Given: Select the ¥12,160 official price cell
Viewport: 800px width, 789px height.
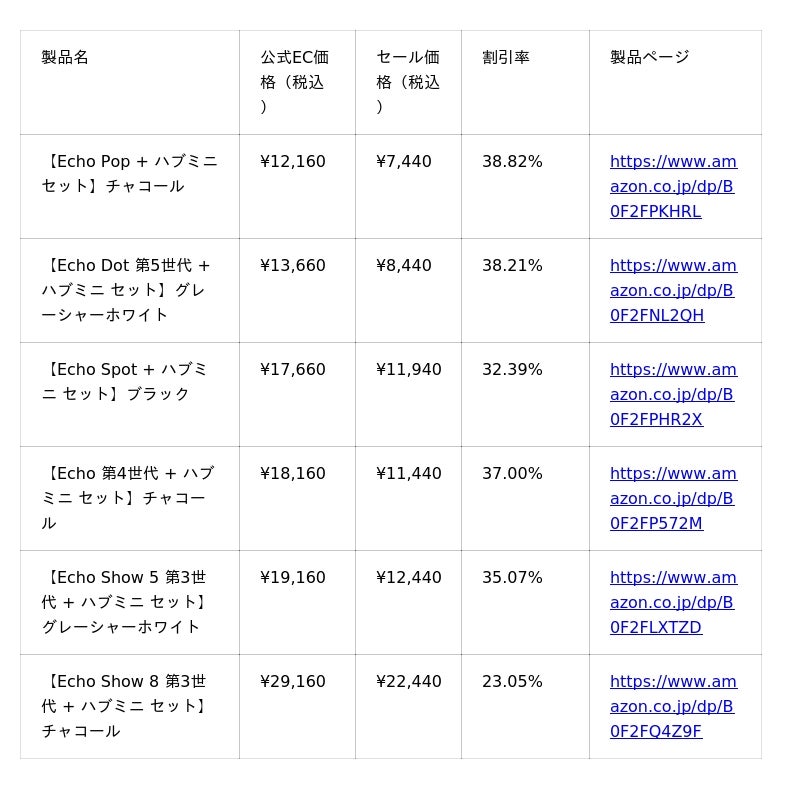Looking at the screenshot, I should pos(293,161).
